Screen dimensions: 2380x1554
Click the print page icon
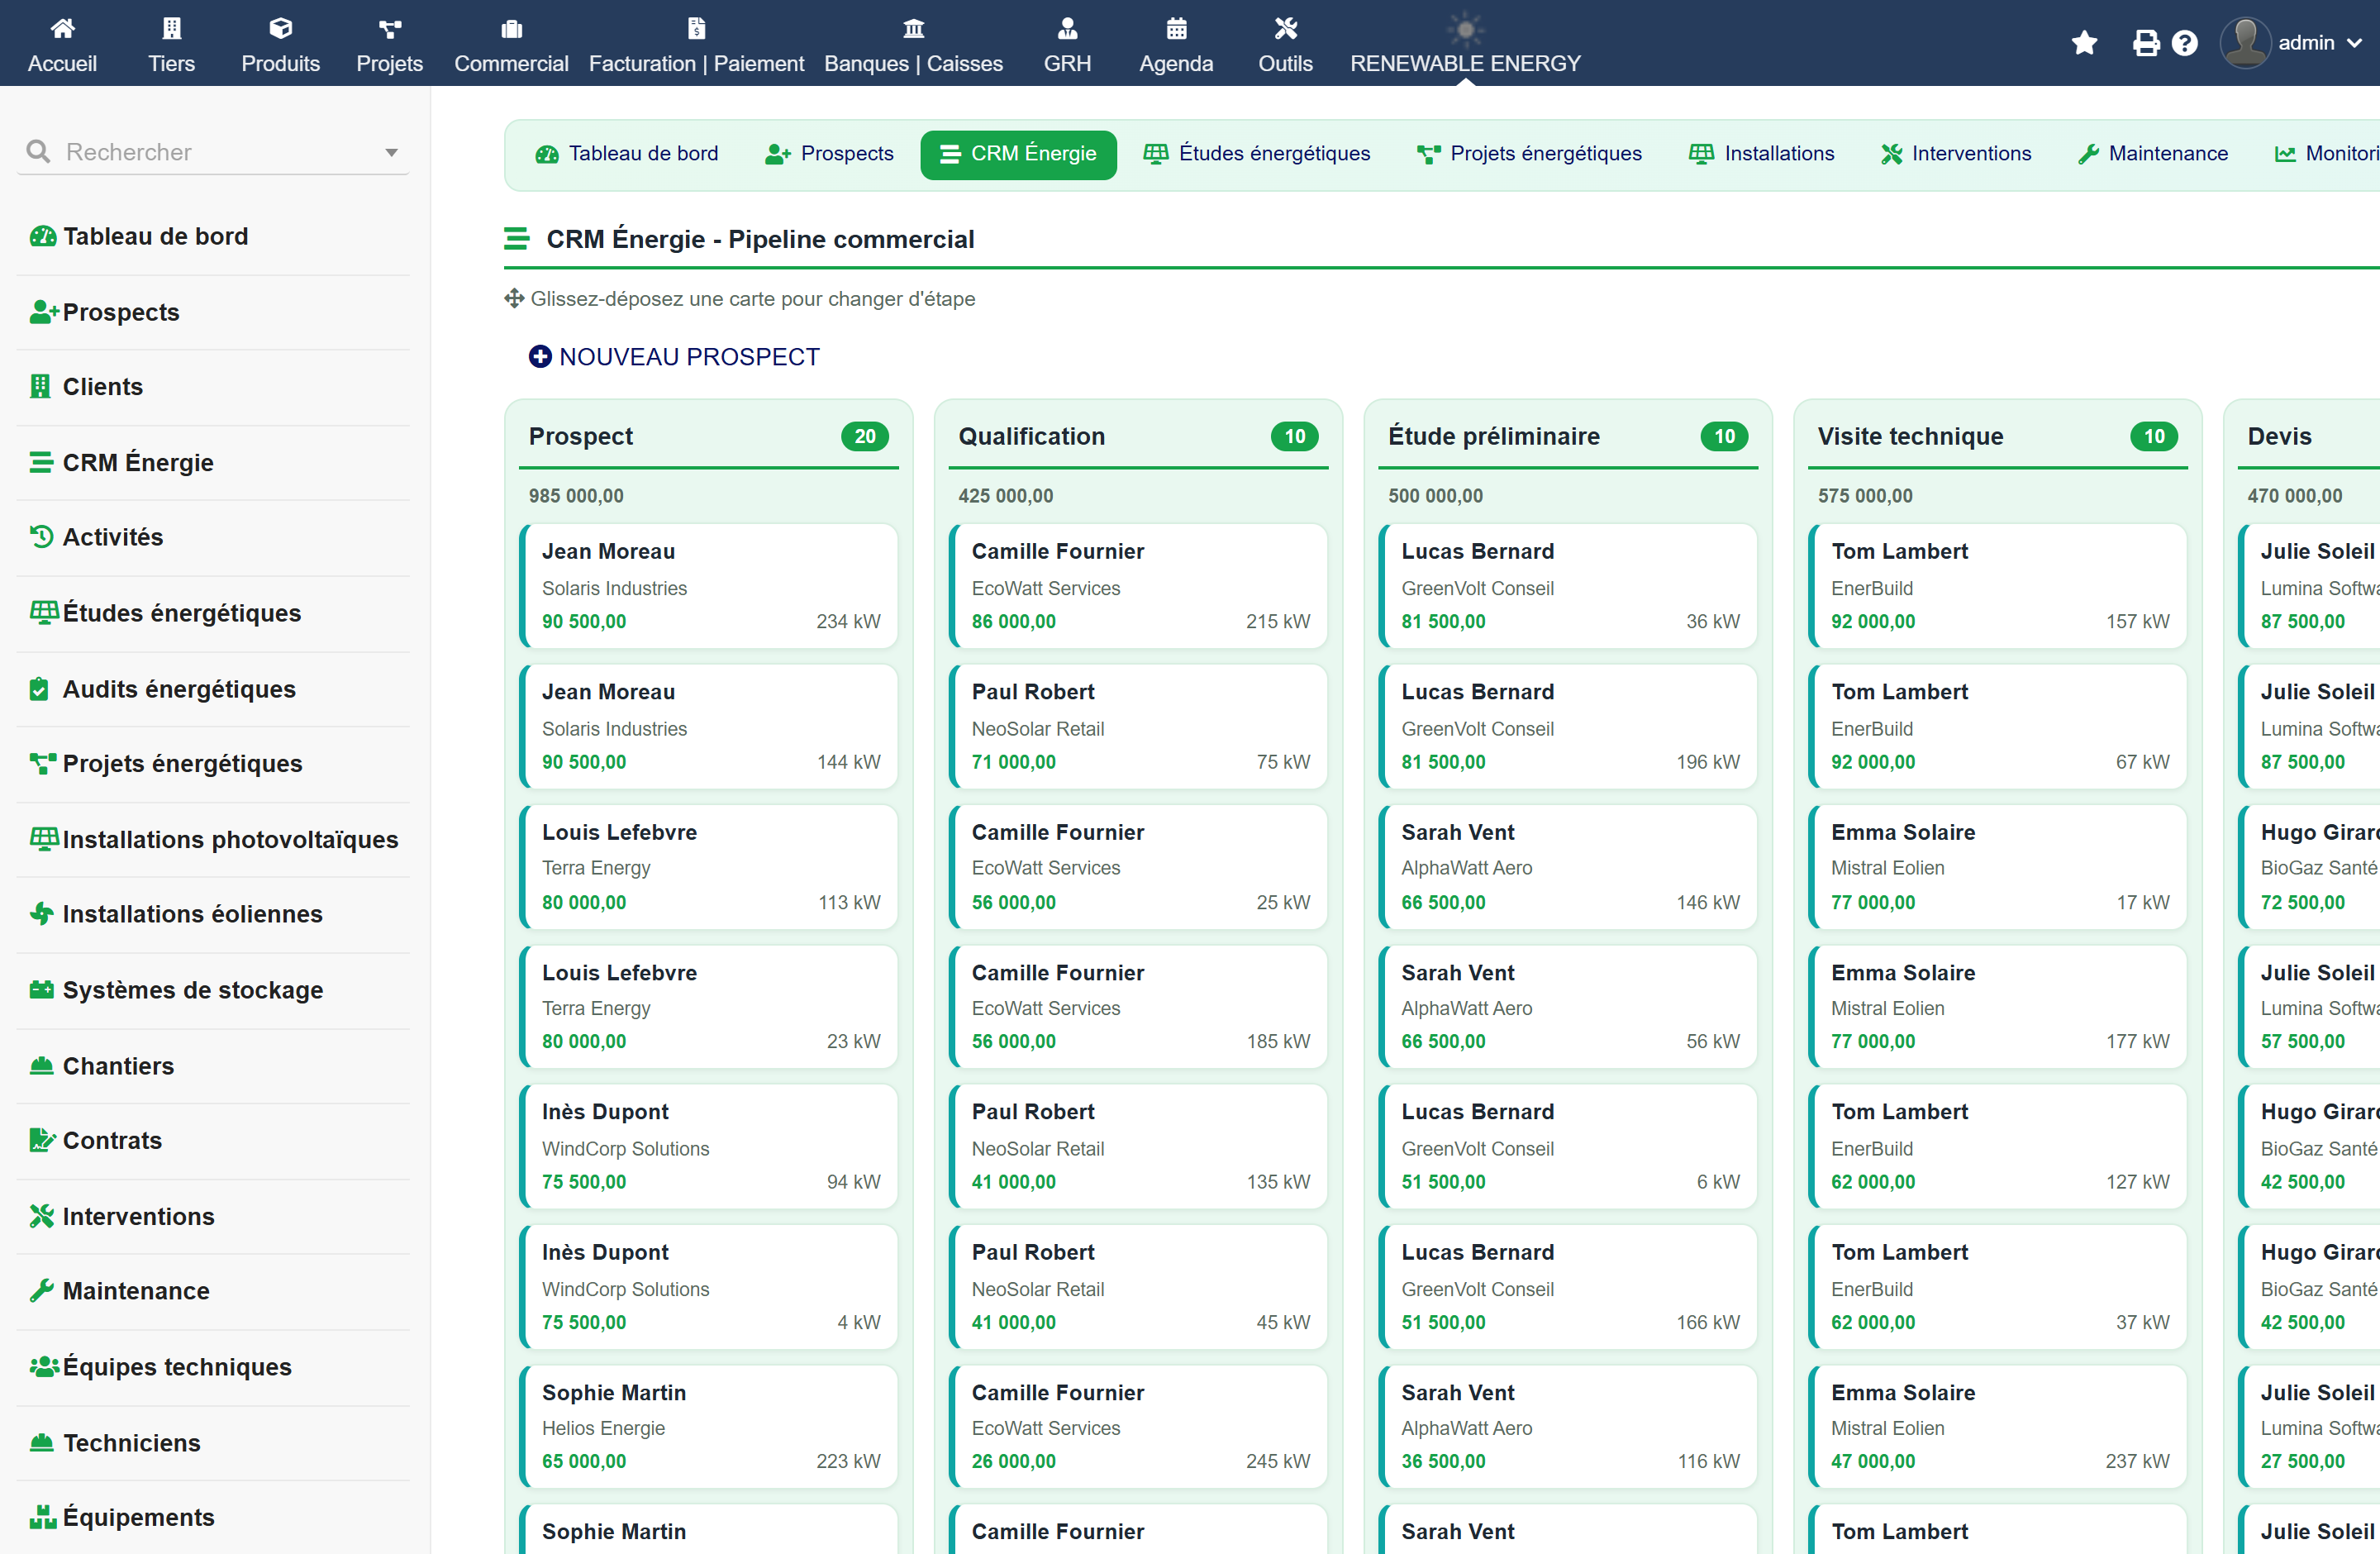click(2145, 43)
